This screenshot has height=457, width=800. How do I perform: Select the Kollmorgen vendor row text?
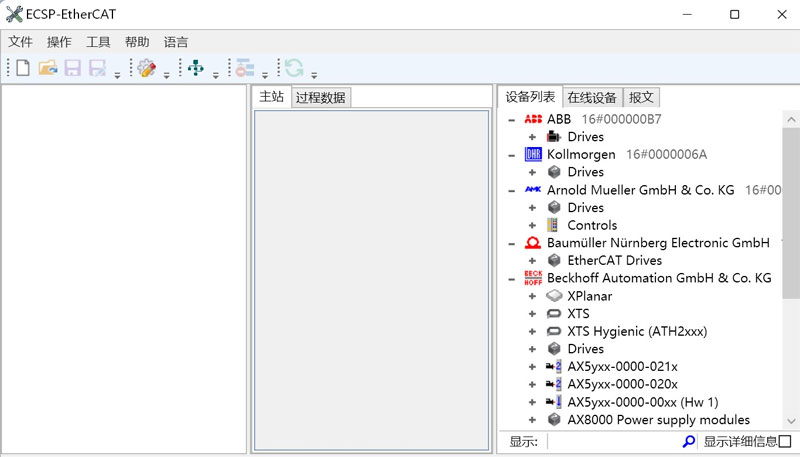point(581,154)
